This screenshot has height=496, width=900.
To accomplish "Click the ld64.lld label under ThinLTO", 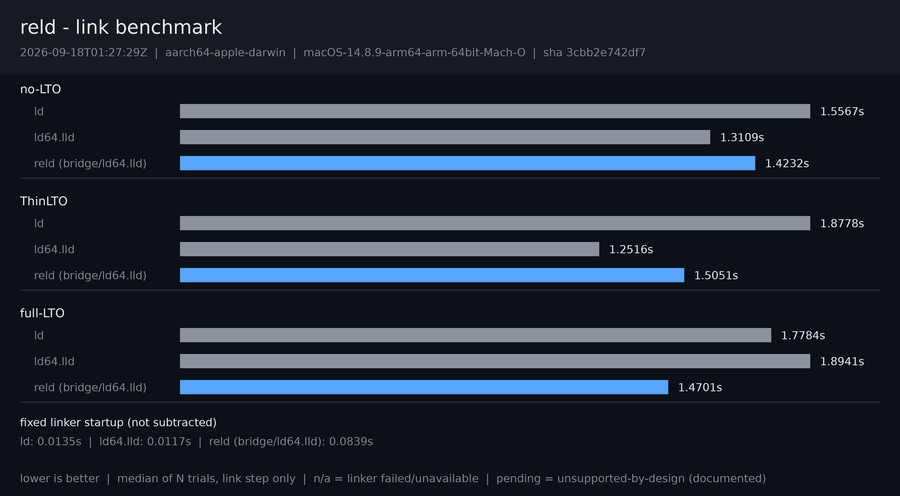I will [x=54, y=249].
